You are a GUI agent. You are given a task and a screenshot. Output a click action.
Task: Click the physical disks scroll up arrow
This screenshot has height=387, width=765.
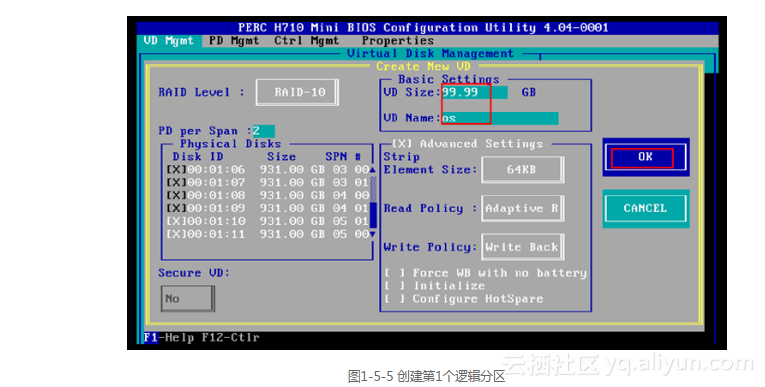tap(372, 170)
